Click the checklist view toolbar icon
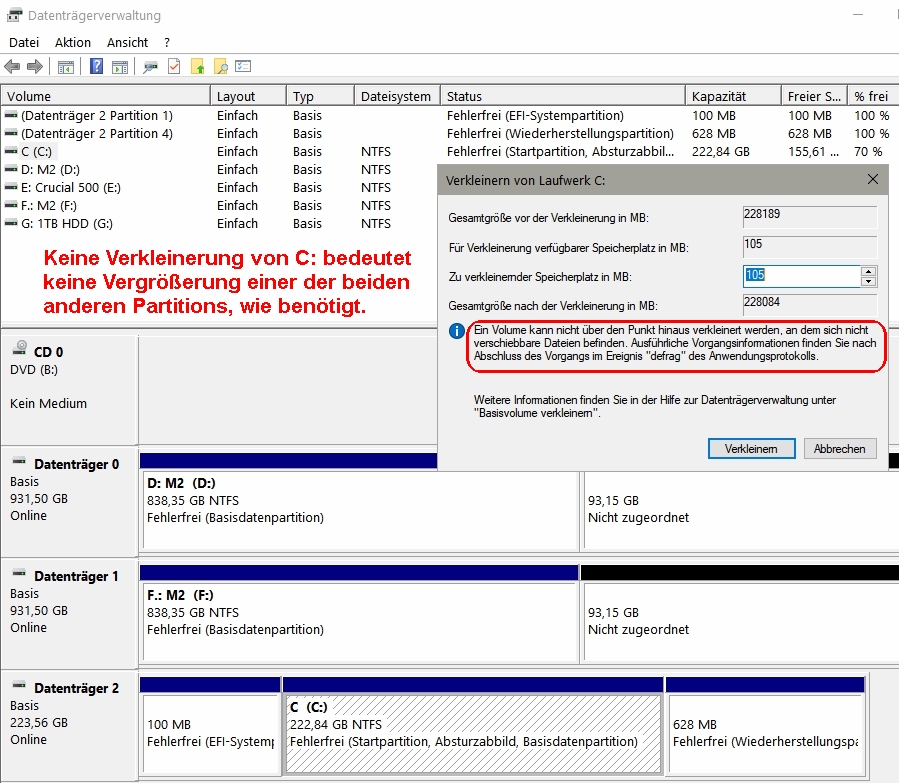The height and width of the screenshot is (783, 899). [243, 67]
